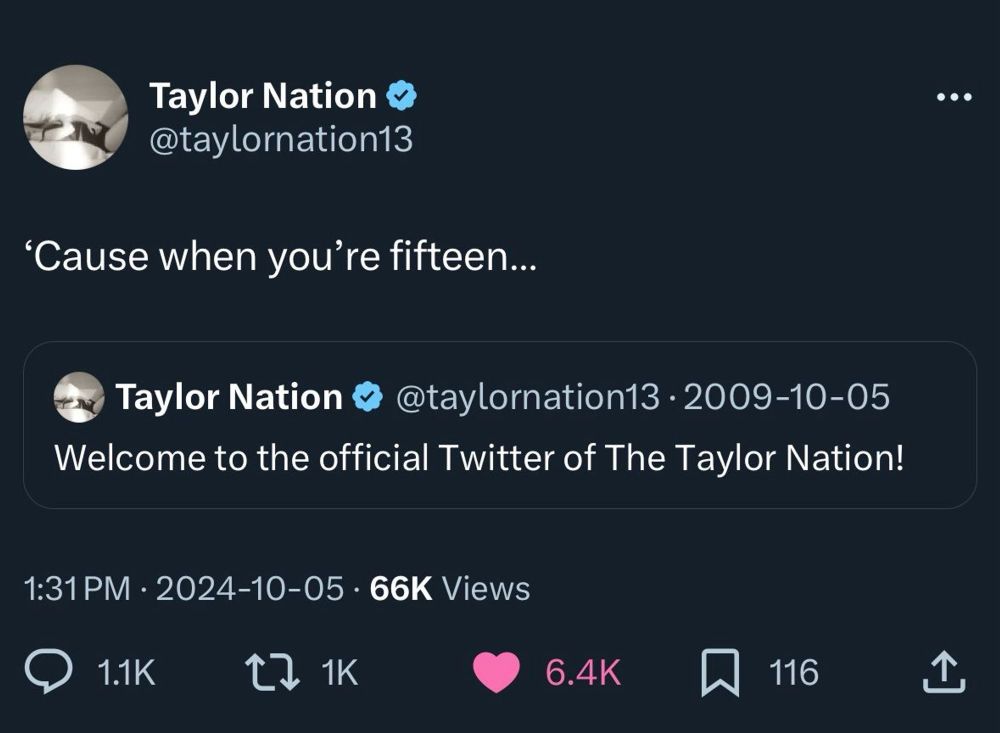Viewport: 1000px width, 733px height.
Task: Click the quoted tweet's verified badge
Action: click(x=368, y=398)
